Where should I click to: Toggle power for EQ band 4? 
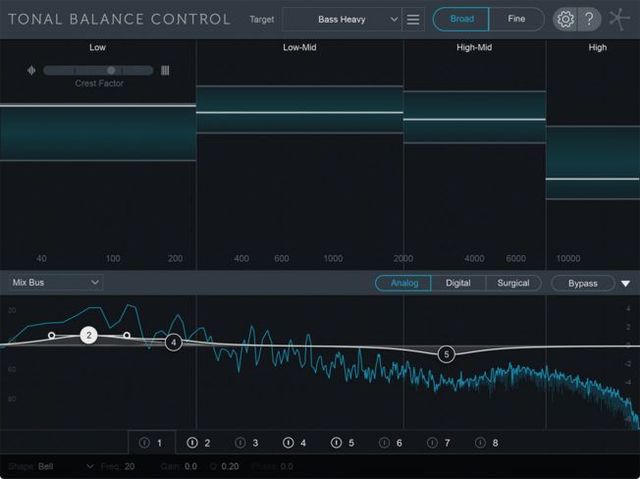pos(288,443)
